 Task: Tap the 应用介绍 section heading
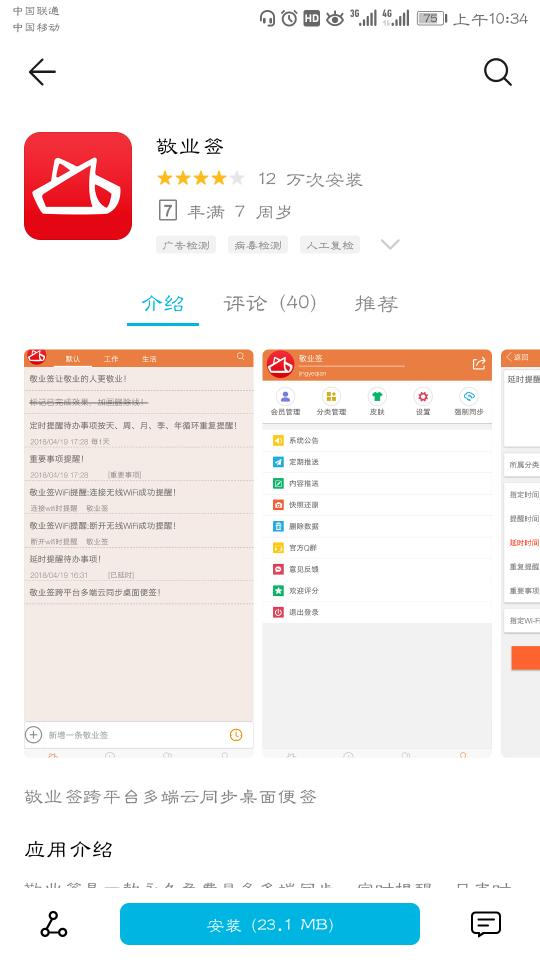tap(69, 850)
